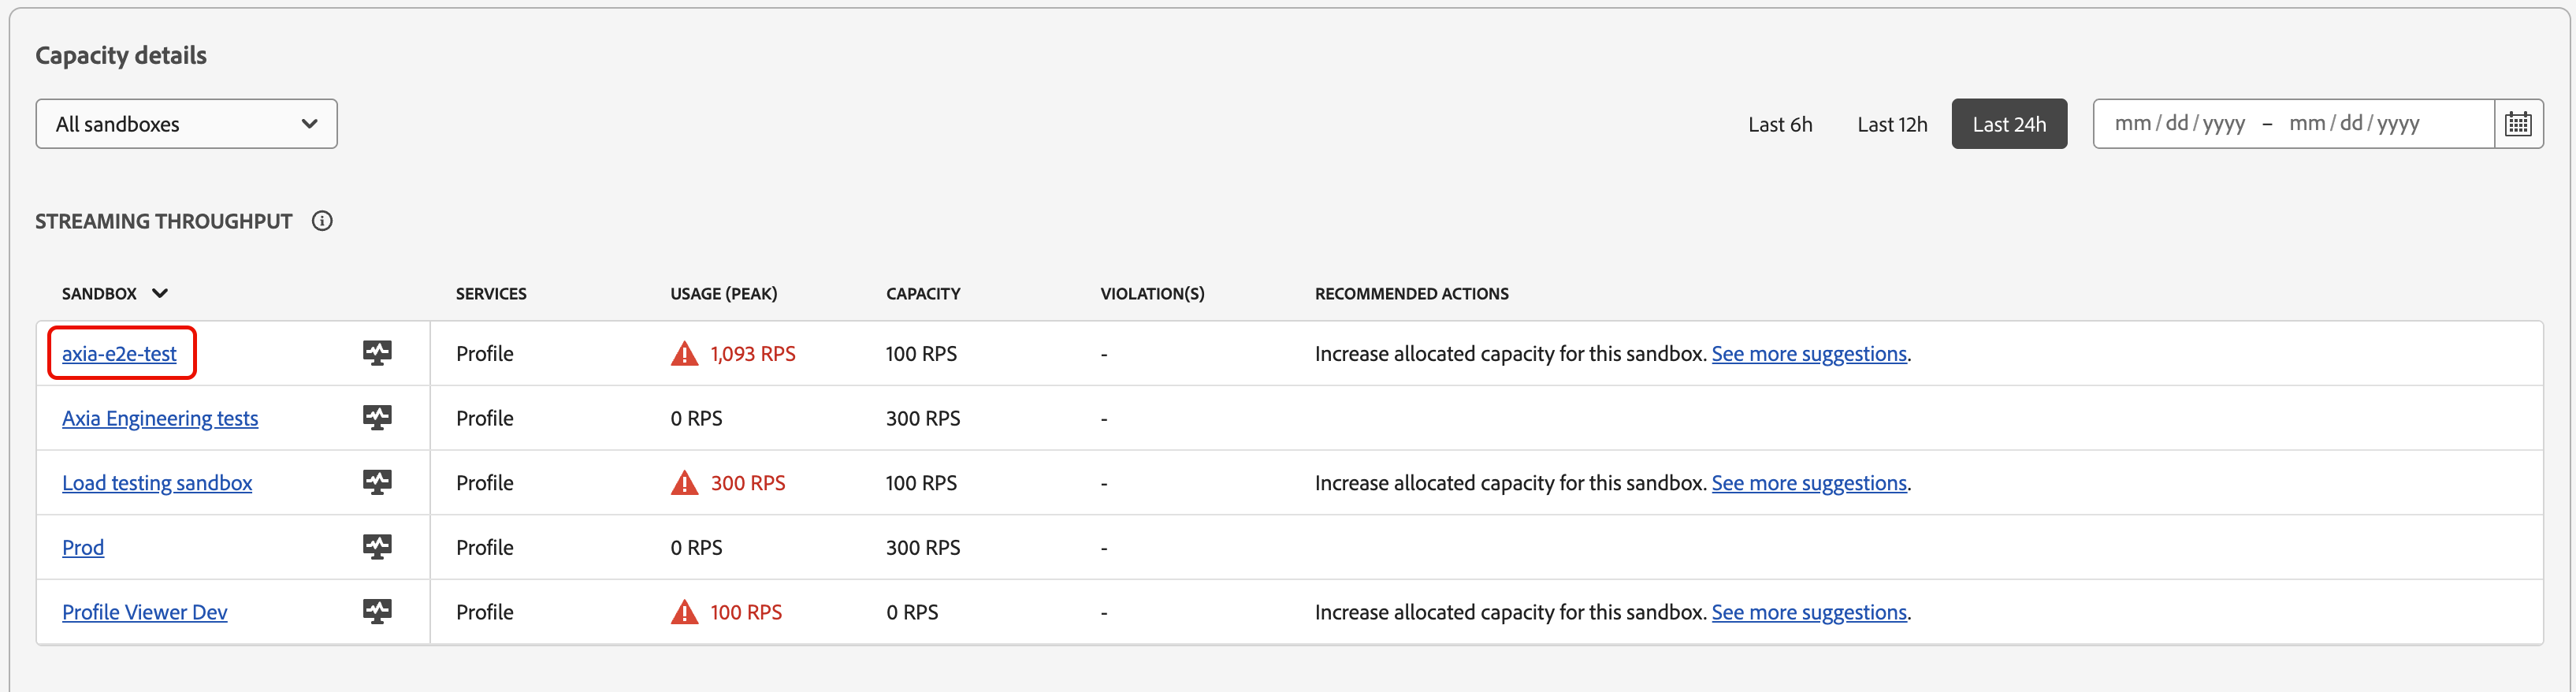The height and width of the screenshot is (692, 2576).
Task: Open the Load testing sandbox link
Action: click(x=157, y=483)
